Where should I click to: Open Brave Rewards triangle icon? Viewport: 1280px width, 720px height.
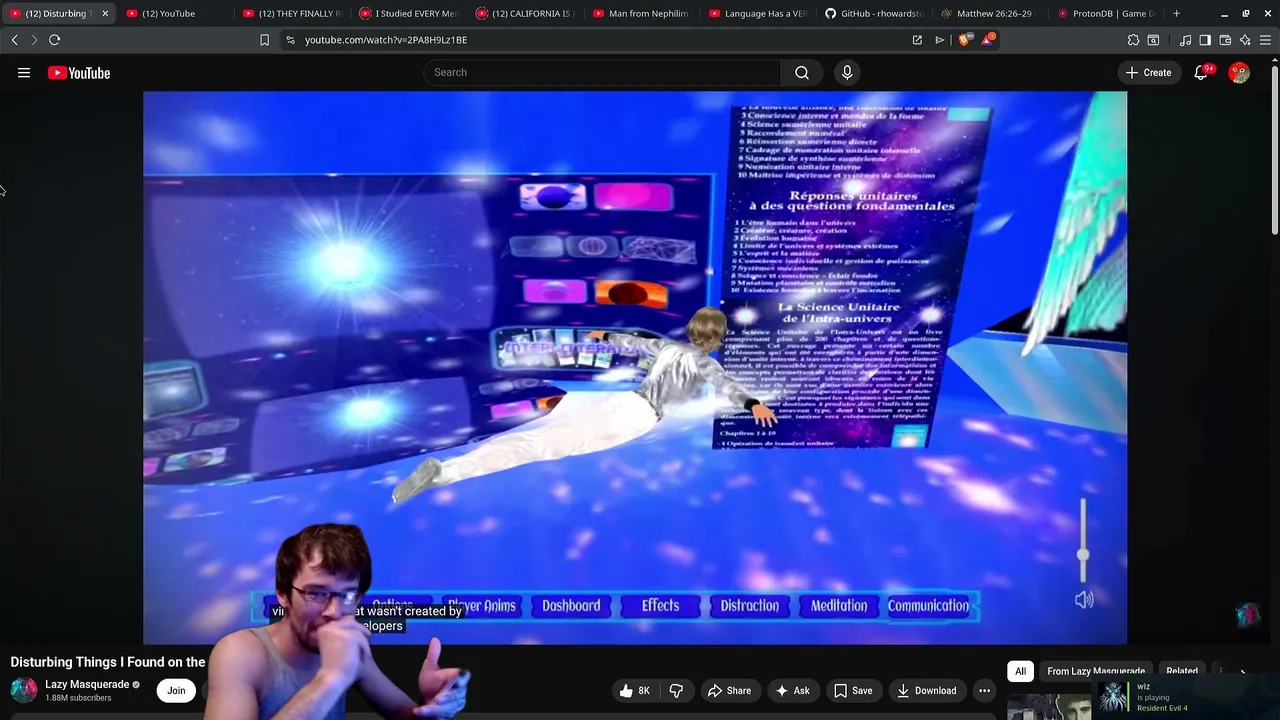pyautogui.click(x=988, y=40)
